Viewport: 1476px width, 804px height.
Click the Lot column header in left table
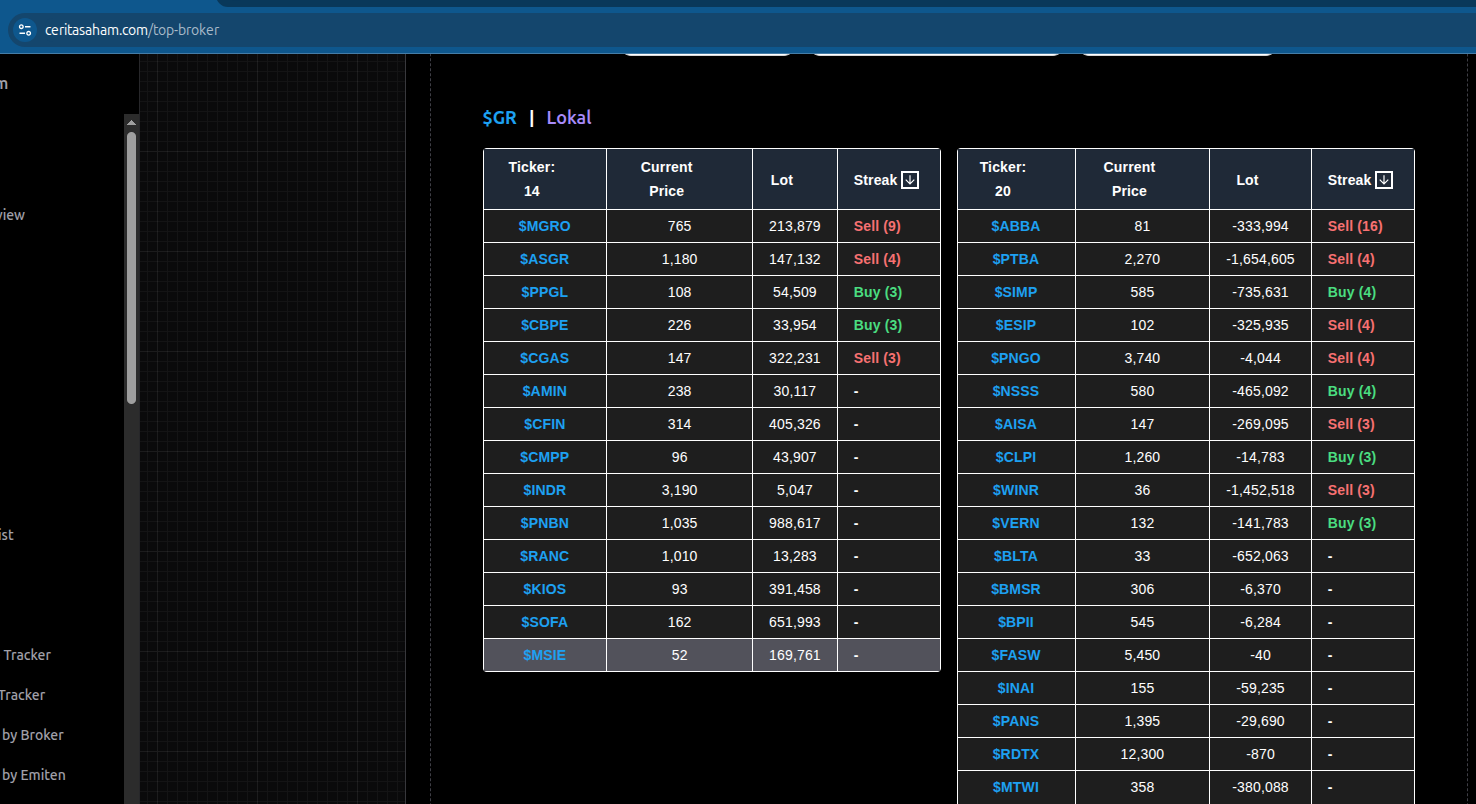[781, 180]
